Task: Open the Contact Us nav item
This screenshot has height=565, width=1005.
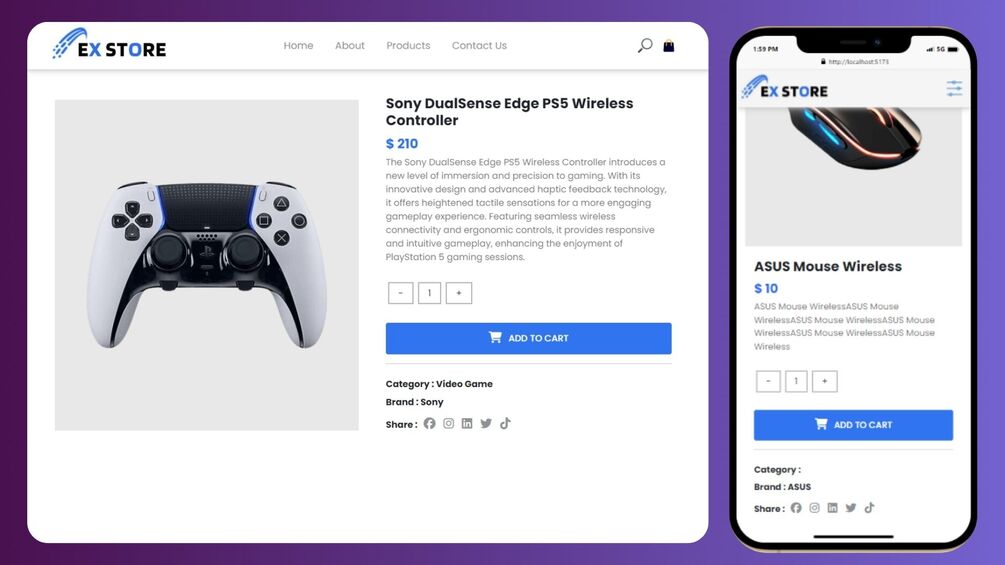Action: (479, 45)
